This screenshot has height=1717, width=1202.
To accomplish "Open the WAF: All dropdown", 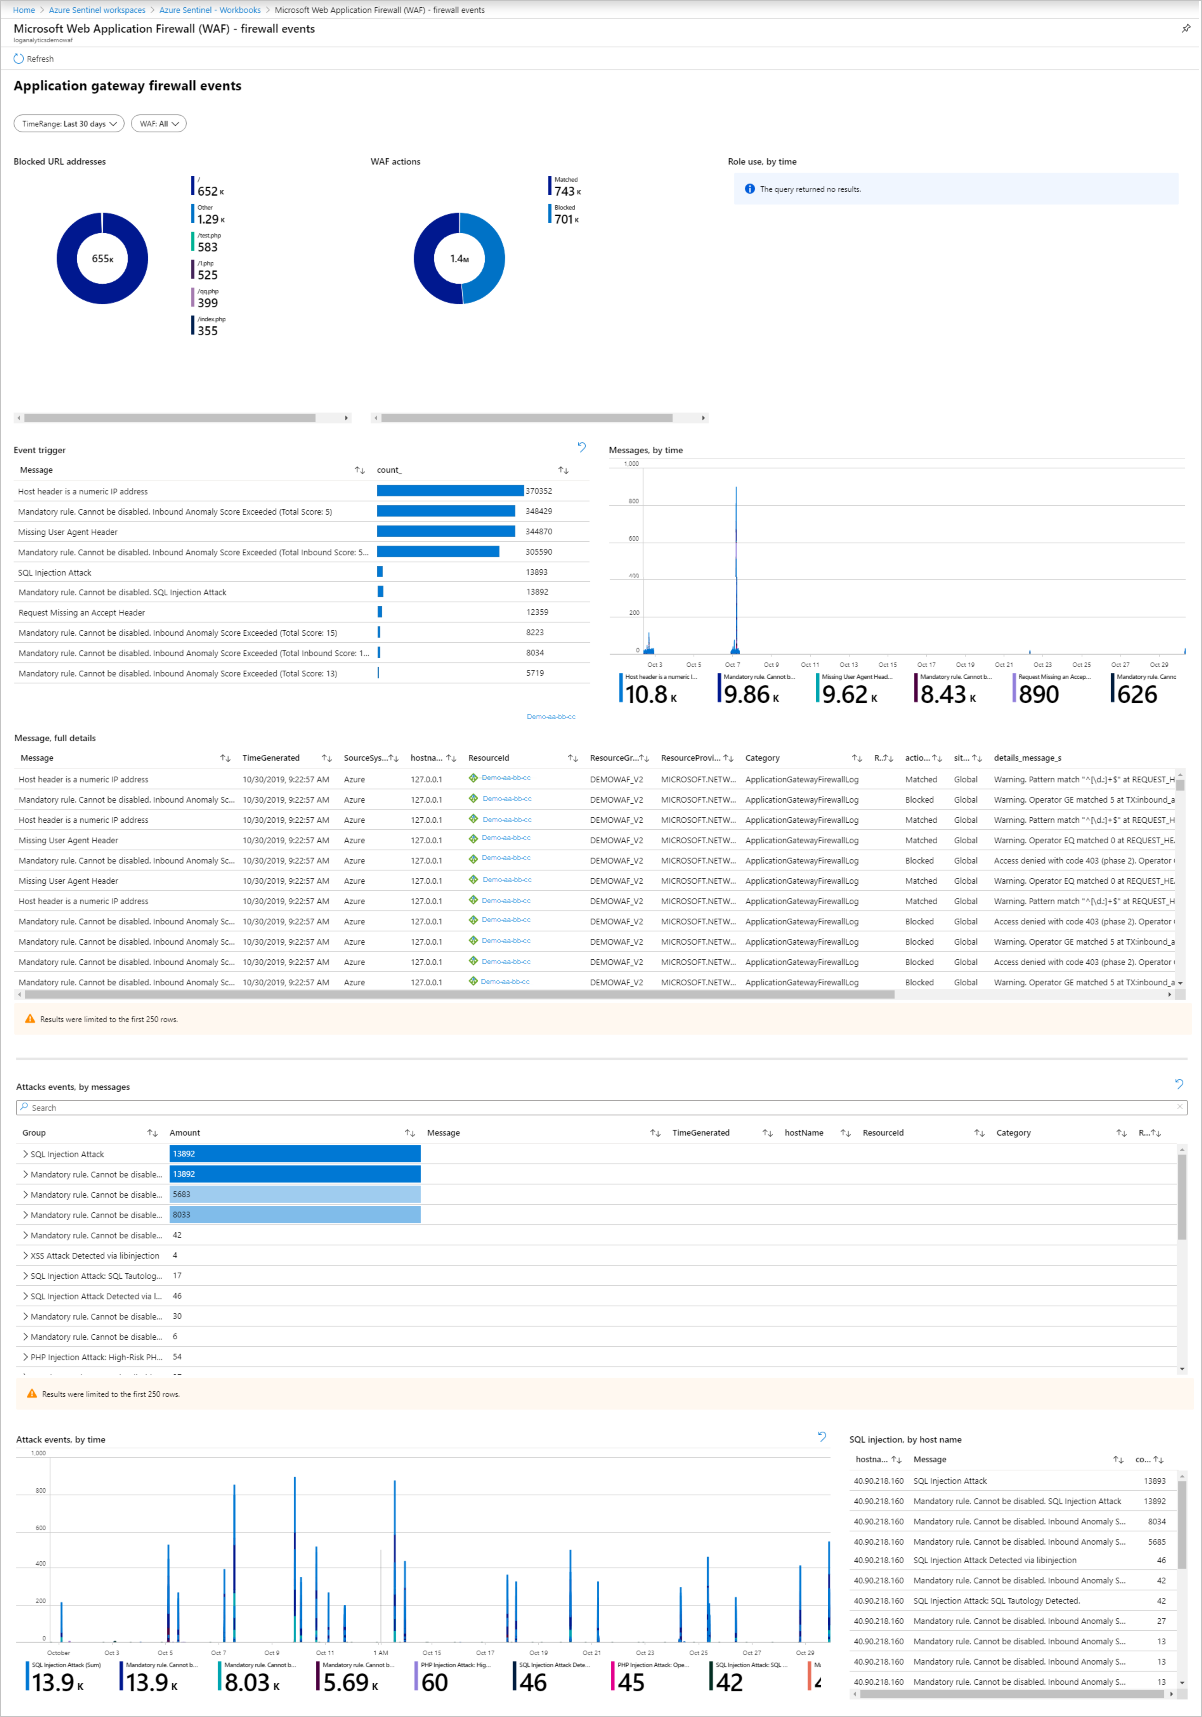I will tap(159, 124).
